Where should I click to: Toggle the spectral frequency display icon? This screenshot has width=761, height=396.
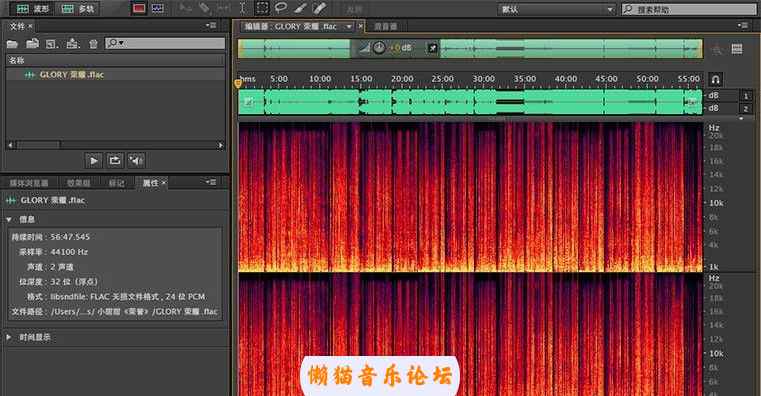point(139,8)
